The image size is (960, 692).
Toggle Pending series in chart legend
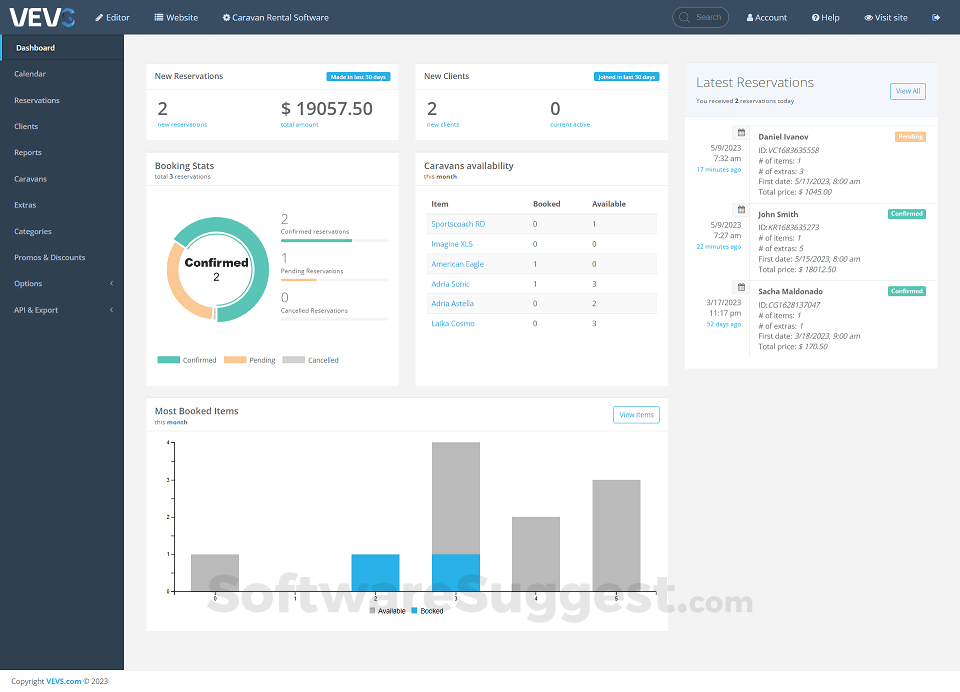click(x=249, y=360)
